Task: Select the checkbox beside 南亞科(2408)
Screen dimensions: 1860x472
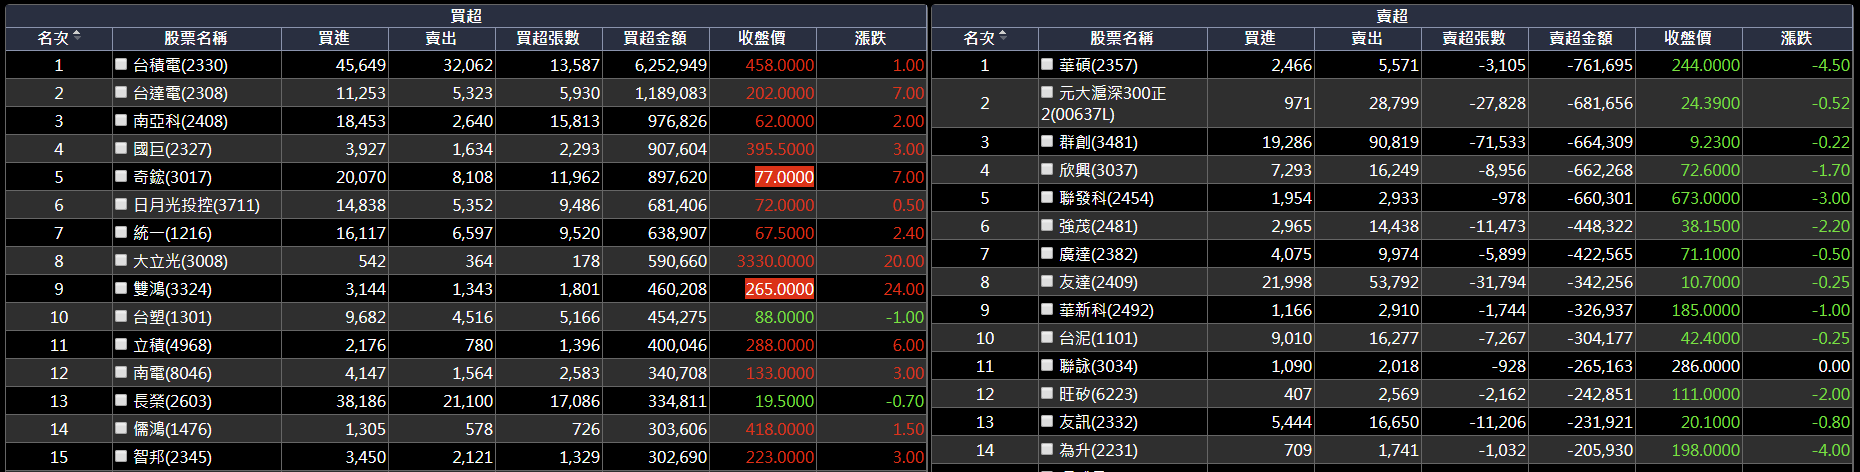Action: tap(121, 119)
